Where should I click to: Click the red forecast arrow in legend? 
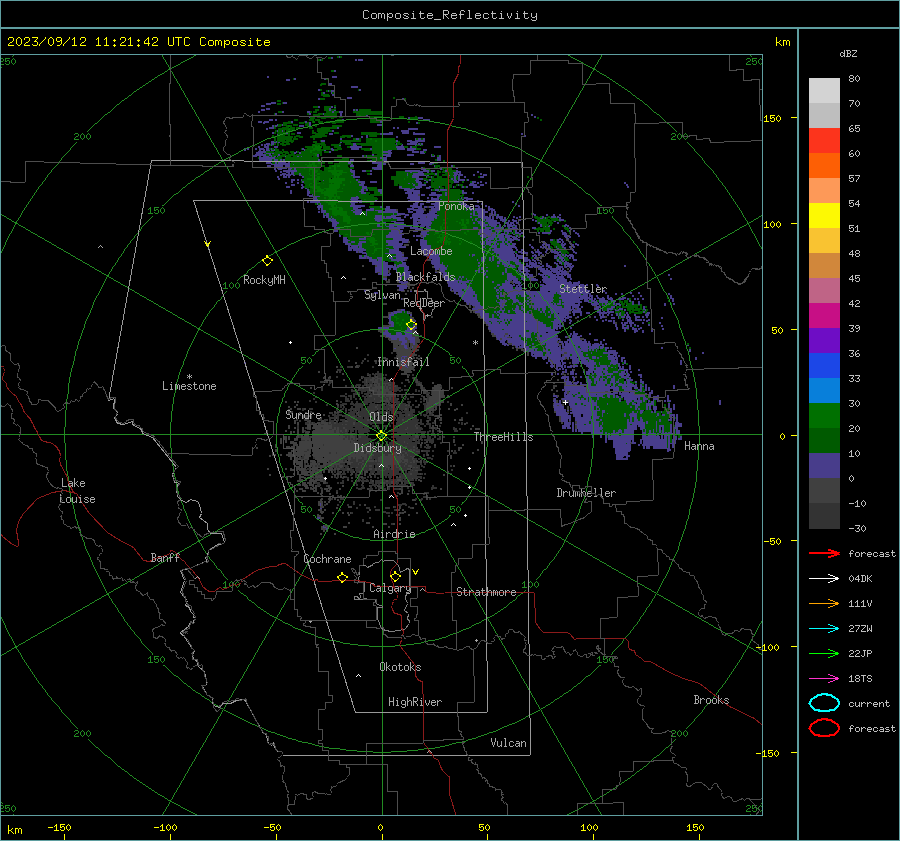pyautogui.click(x=824, y=553)
